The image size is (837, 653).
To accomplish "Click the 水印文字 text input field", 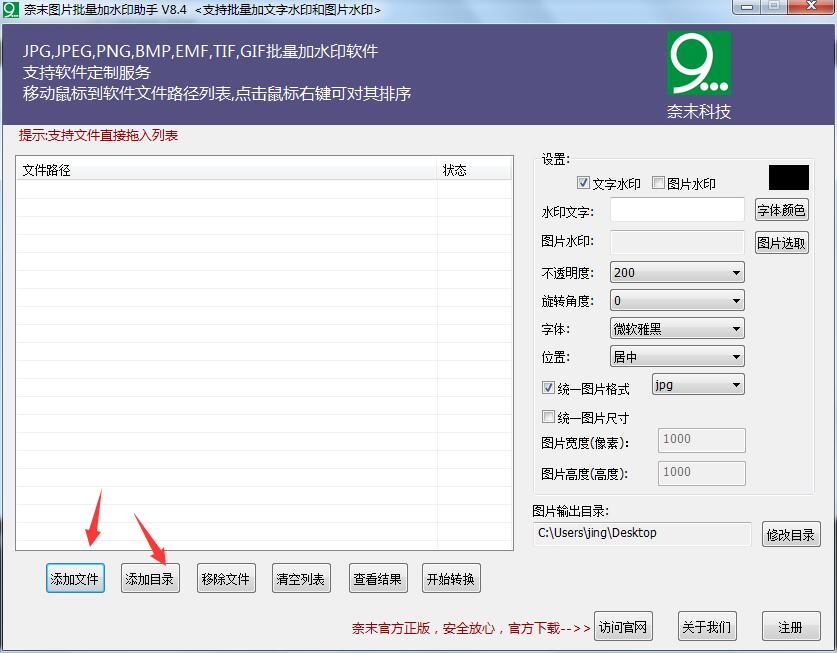I will [x=677, y=210].
